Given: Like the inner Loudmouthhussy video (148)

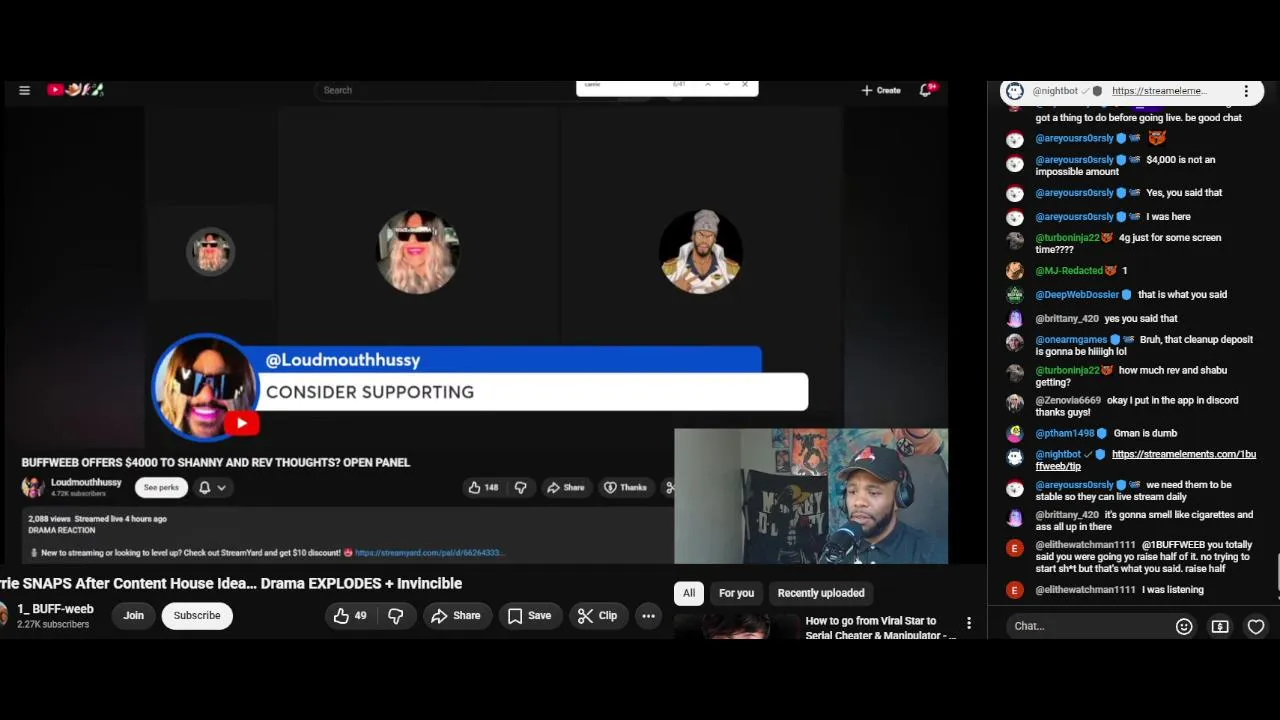Looking at the screenshot, I should pos(482,488).
